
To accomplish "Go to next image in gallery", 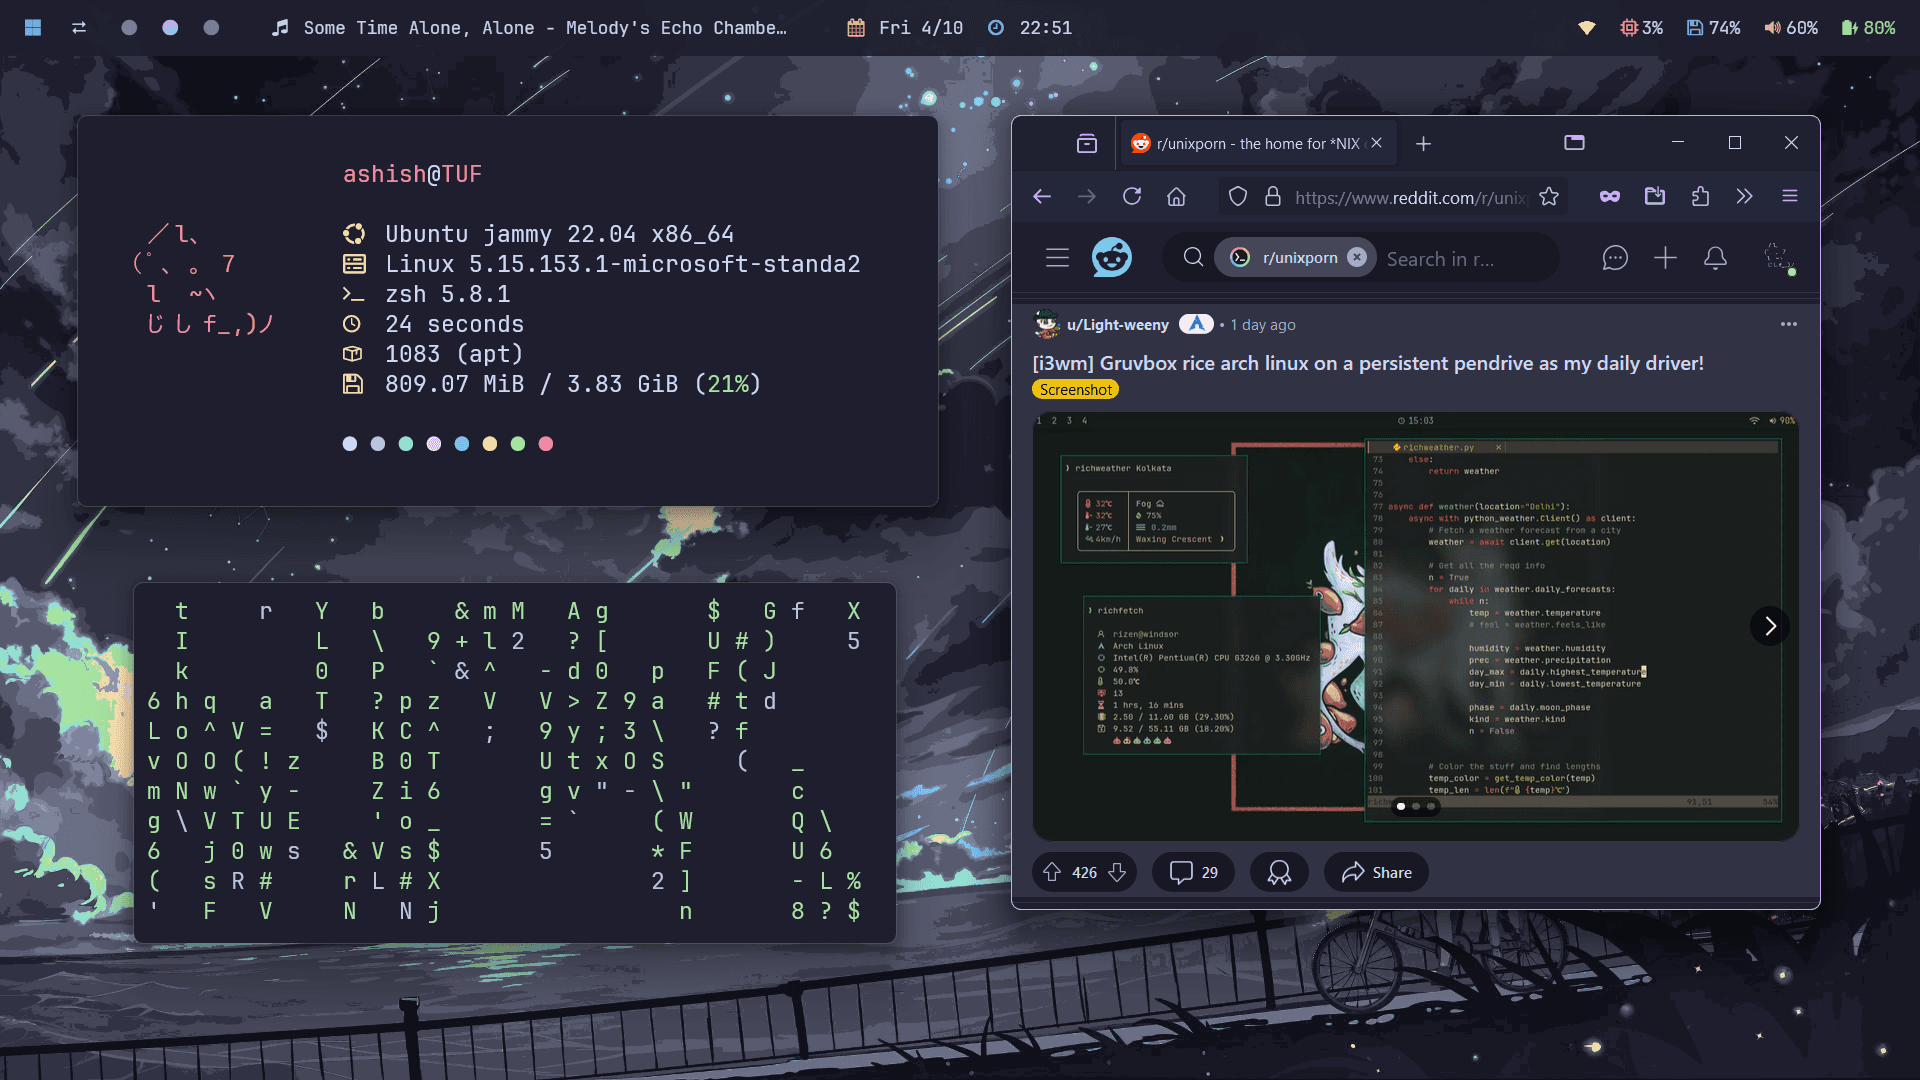I will click(1769, 626).
